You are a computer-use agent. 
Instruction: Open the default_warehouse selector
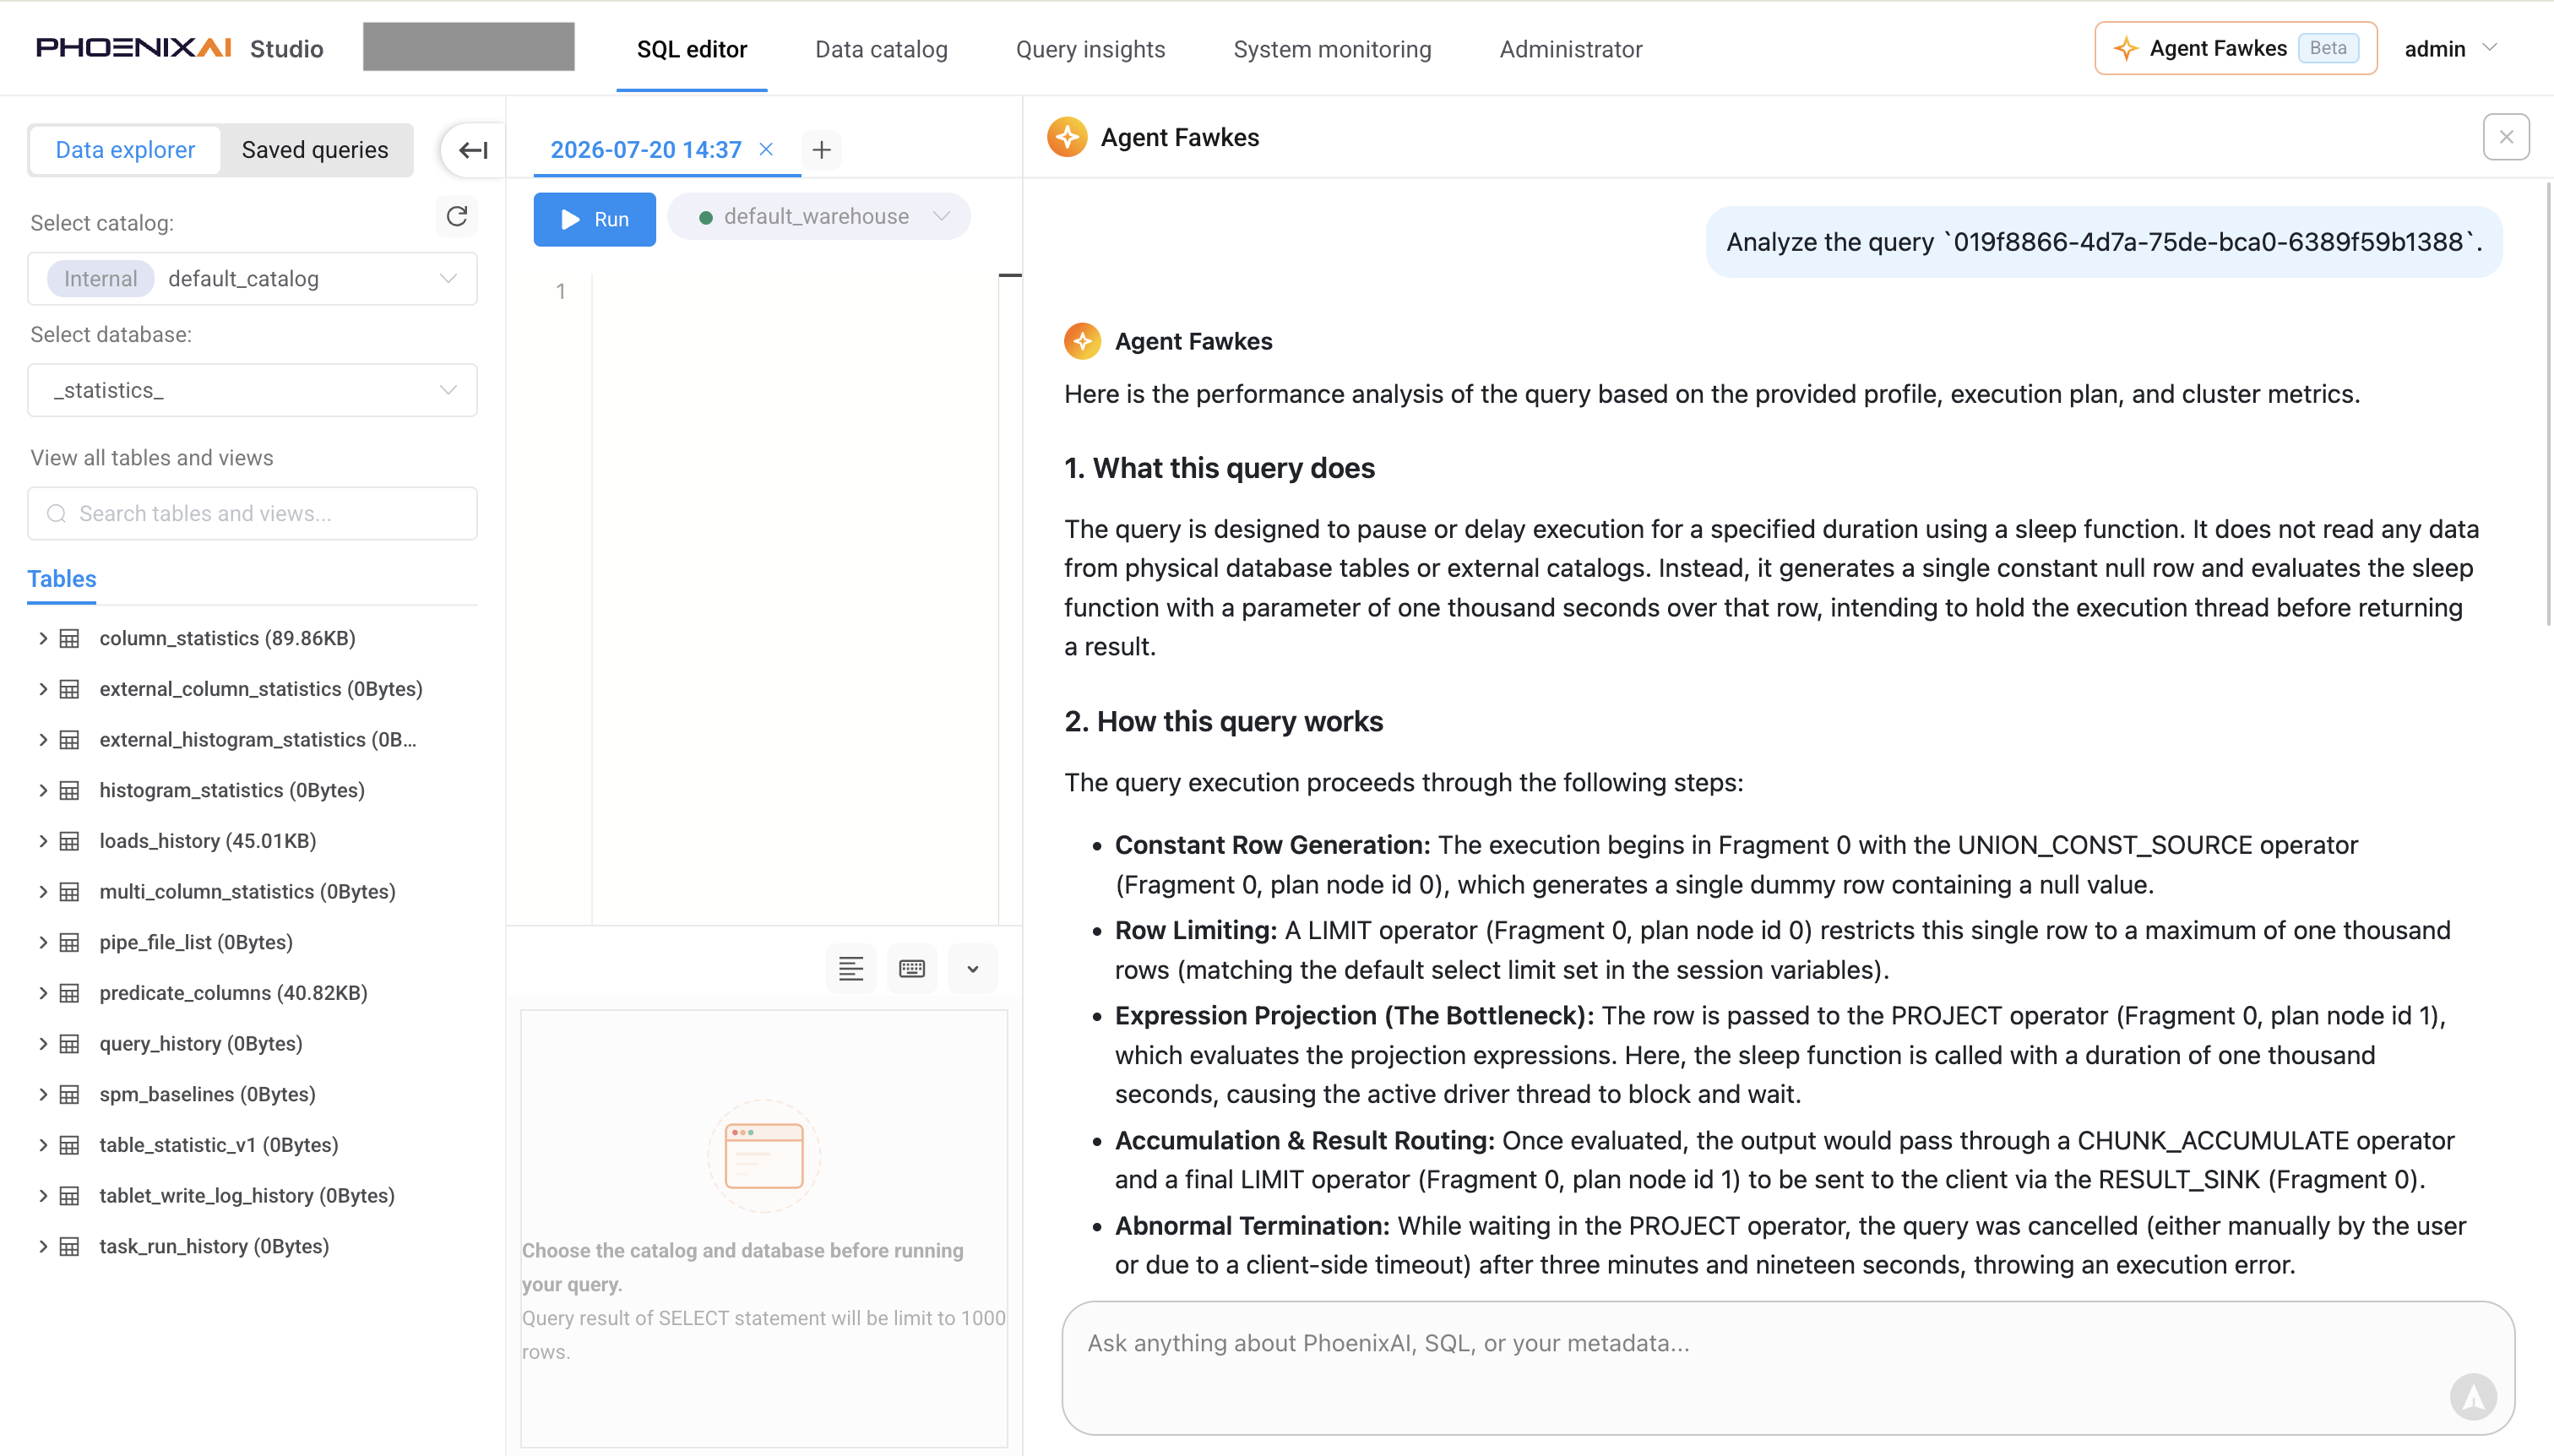click(819, 217)
